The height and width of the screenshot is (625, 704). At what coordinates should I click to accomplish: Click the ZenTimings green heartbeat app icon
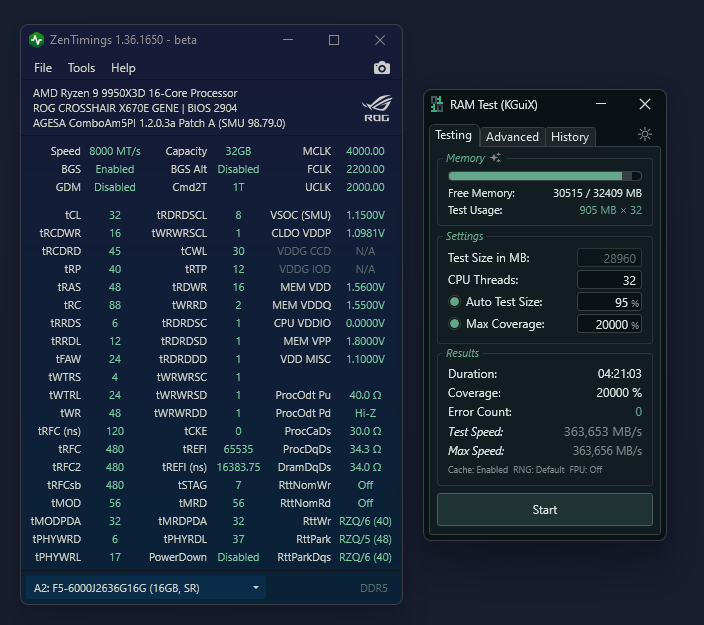[37, 40]
